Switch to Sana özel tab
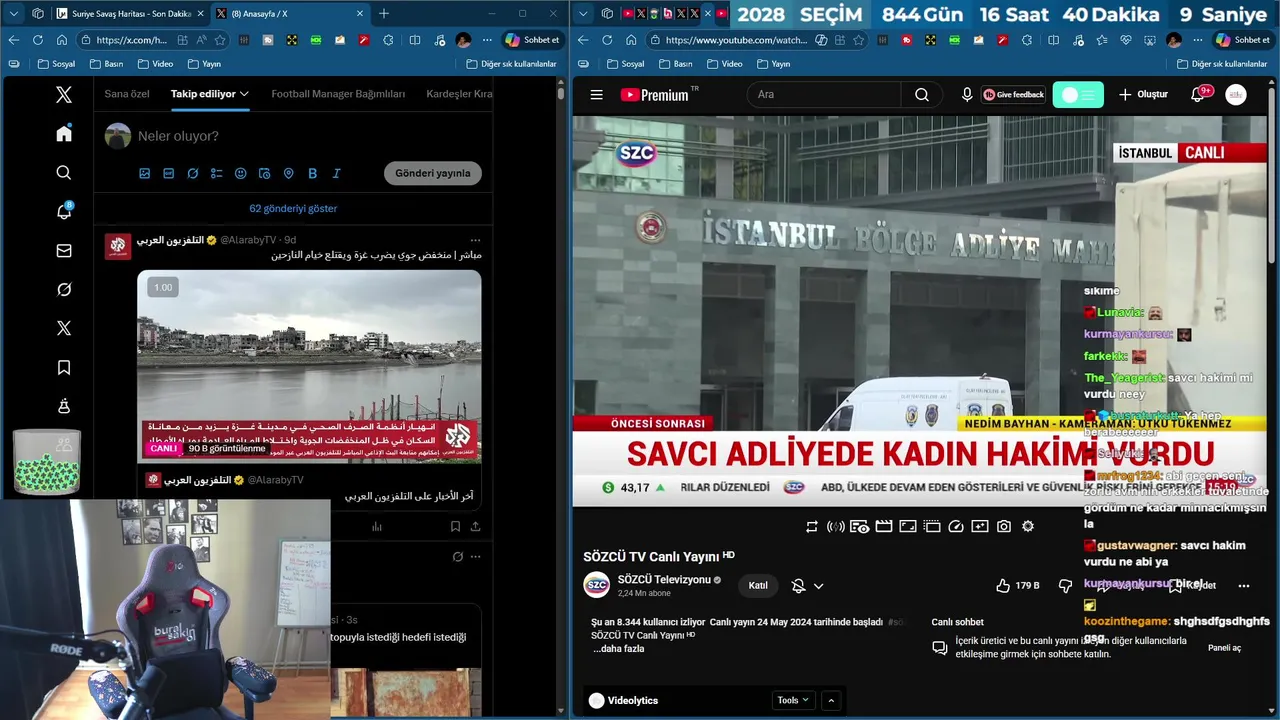Image resolution: width=1280 pixels, height=720 pixels. tap(127, 94)
